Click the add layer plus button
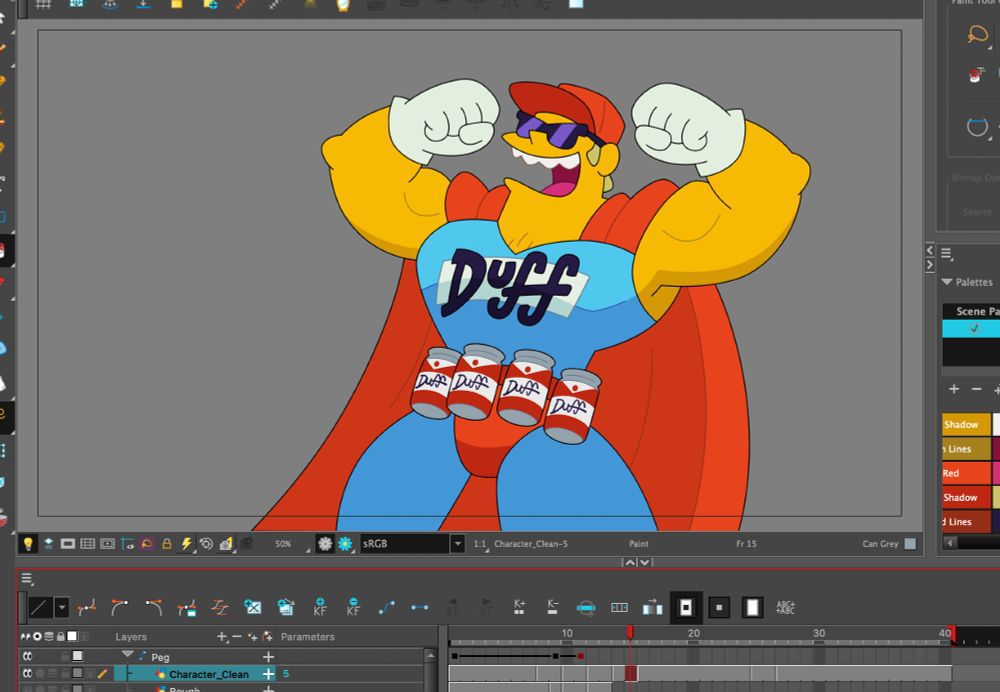The height and width of the screenshot is (692, 1000). 222,637
